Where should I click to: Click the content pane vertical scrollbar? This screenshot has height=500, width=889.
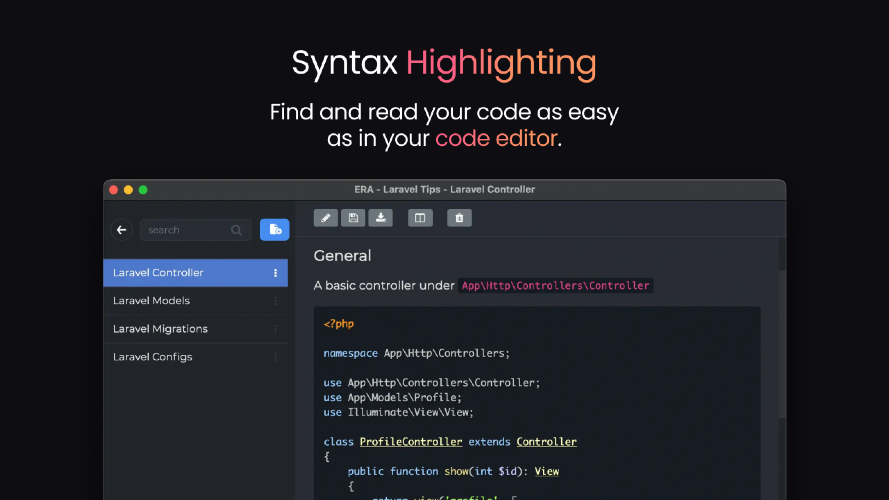coord(782,346)
